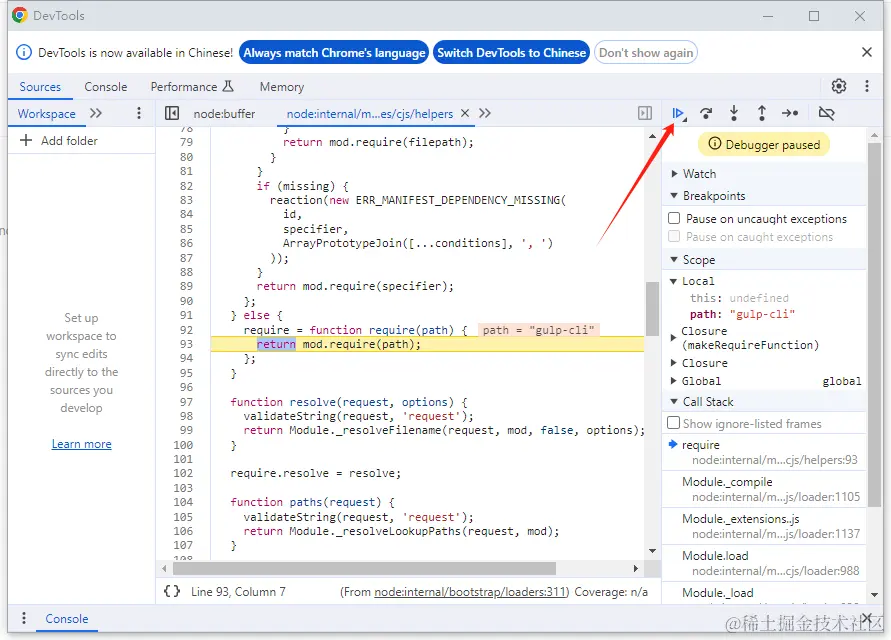Click the inline path = "gulp-cli" hint

(x=538, y=330)
